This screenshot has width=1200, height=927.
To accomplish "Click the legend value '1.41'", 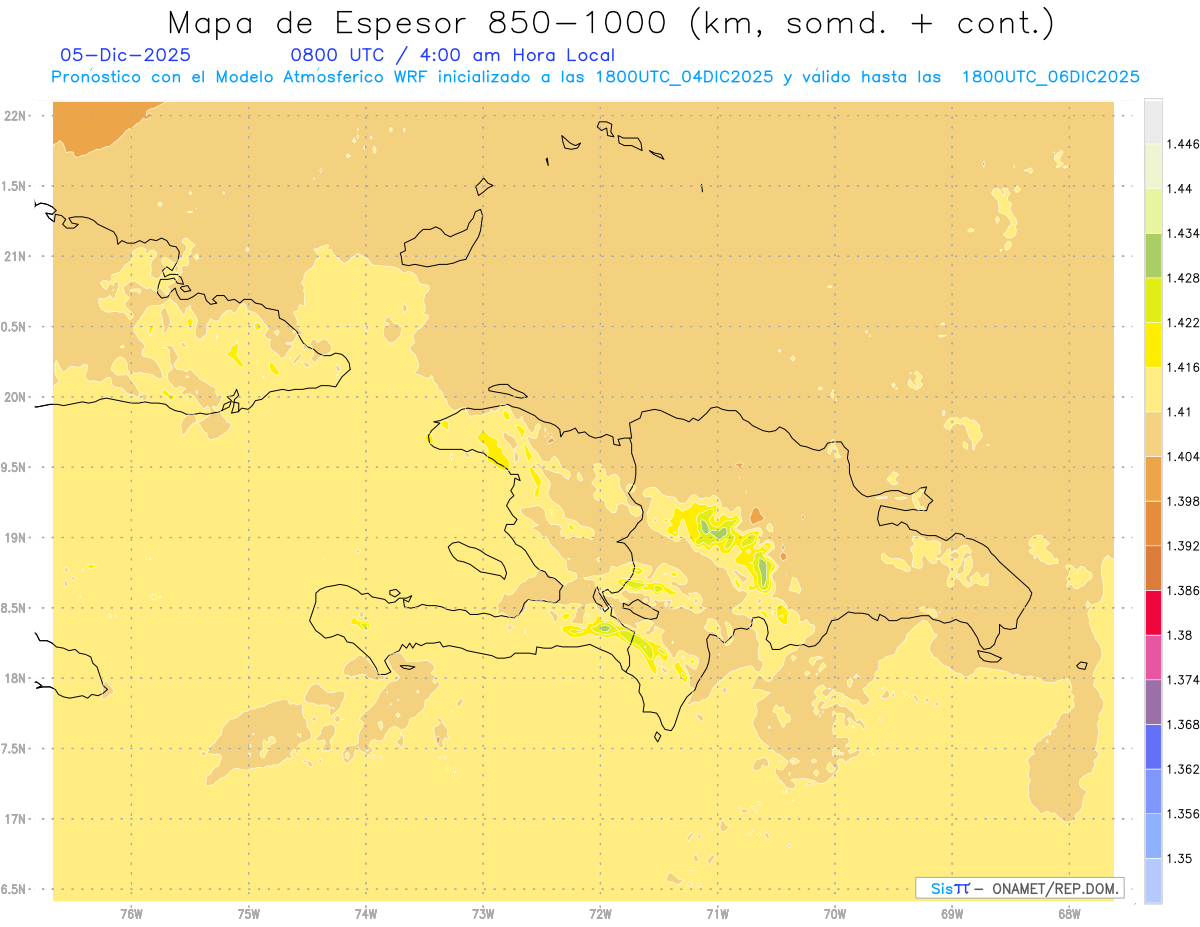I will [x=1177, y=412].
